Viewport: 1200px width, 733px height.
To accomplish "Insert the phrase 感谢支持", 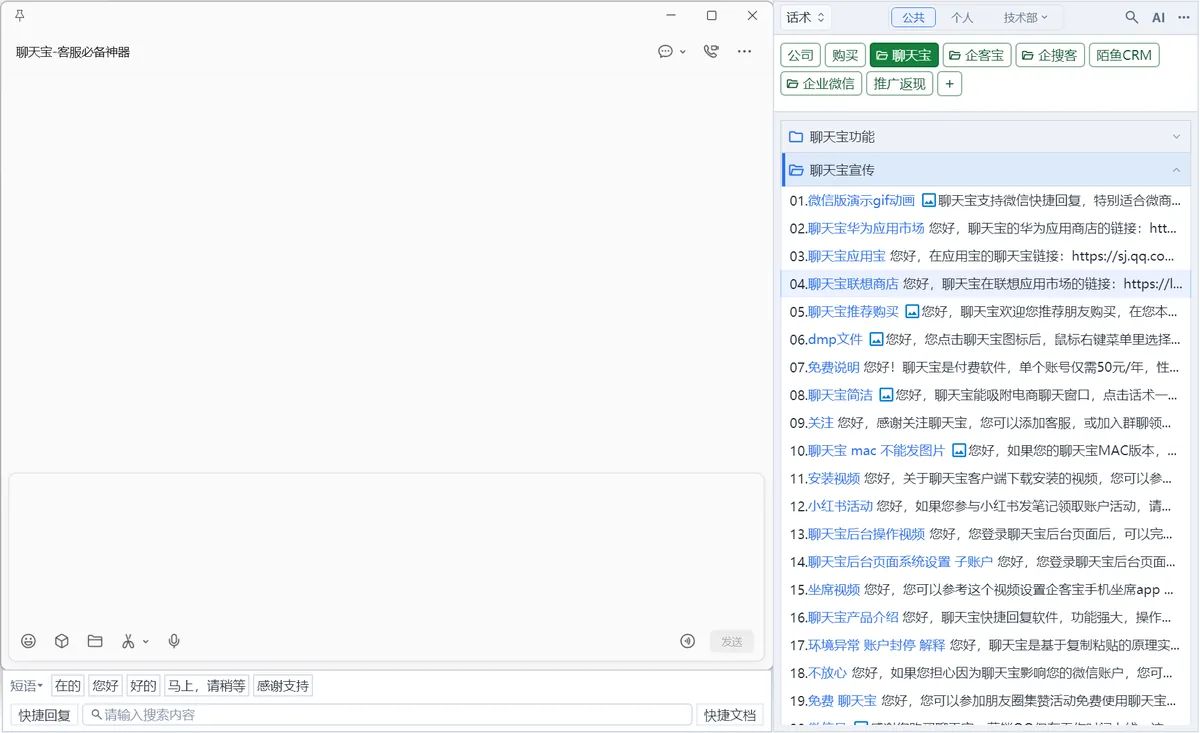I will [x=283, y=685].
